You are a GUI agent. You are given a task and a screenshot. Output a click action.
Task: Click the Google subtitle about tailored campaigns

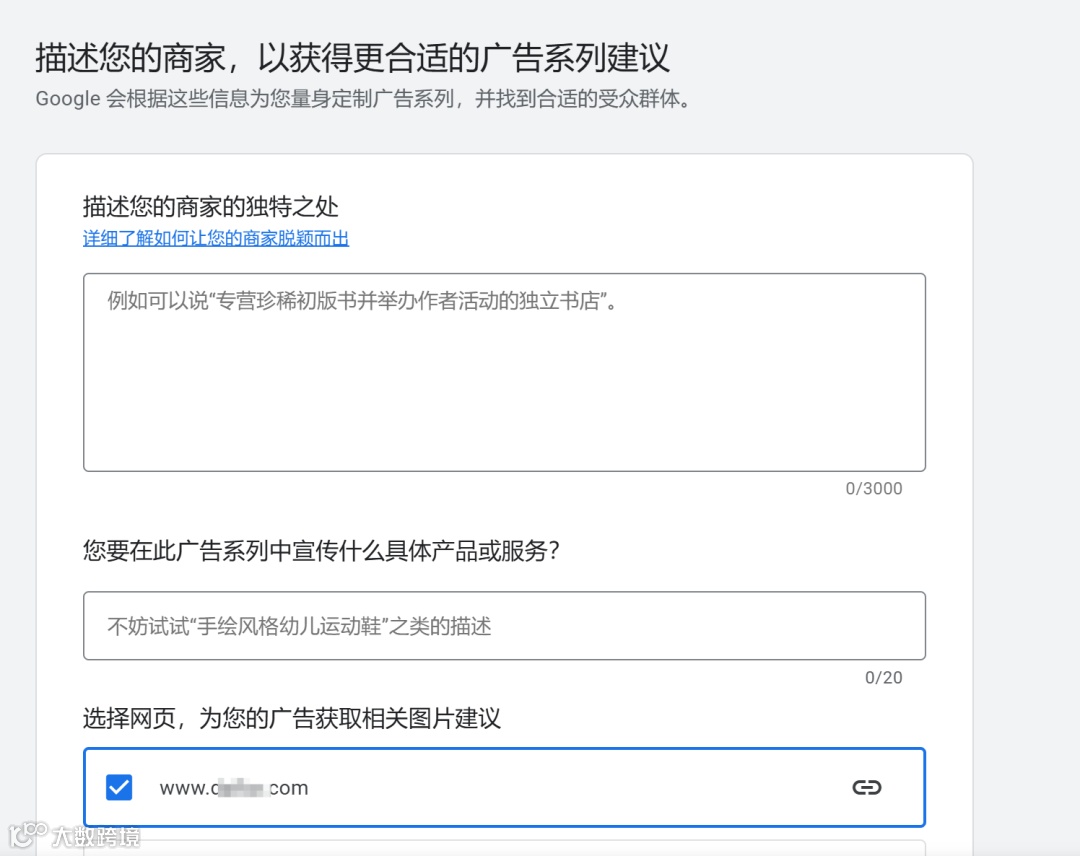(x=363, y=99)
